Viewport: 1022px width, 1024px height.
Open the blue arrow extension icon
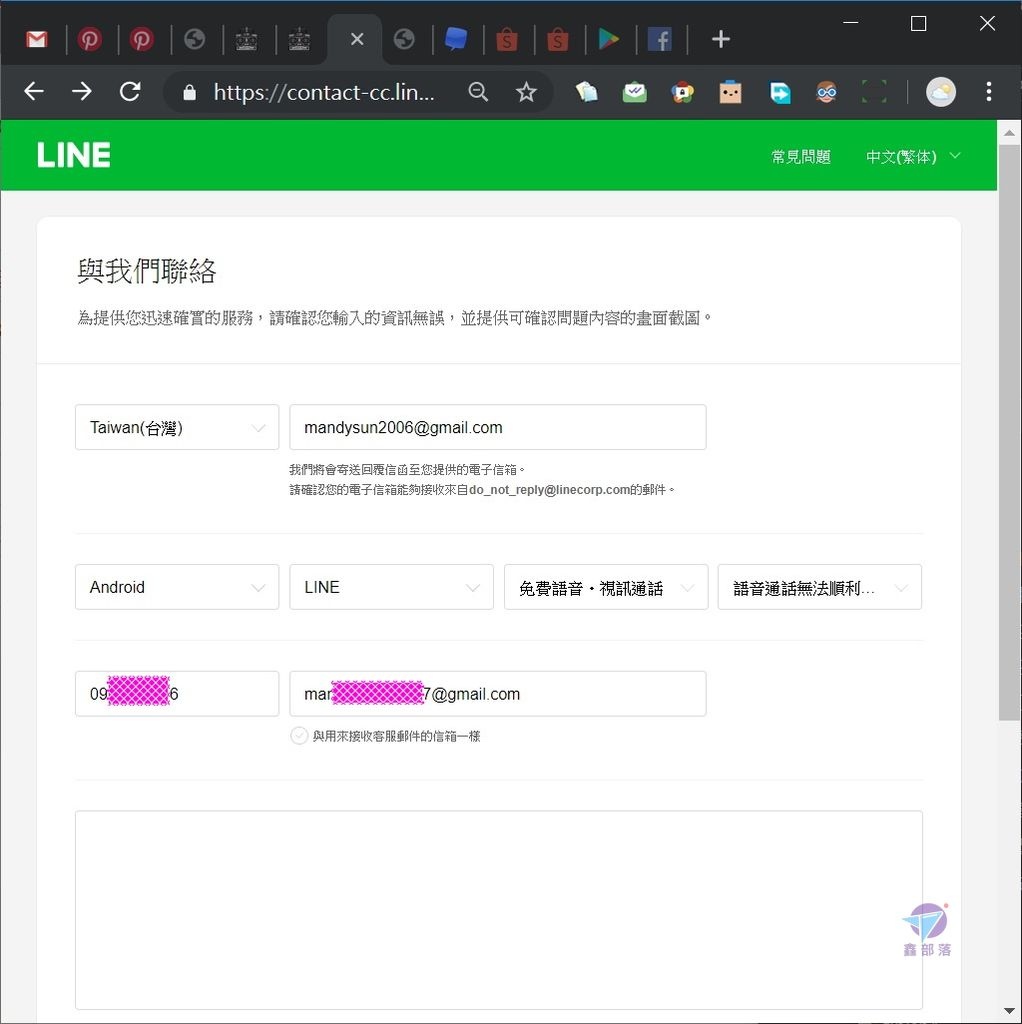(x=779, y=92)
